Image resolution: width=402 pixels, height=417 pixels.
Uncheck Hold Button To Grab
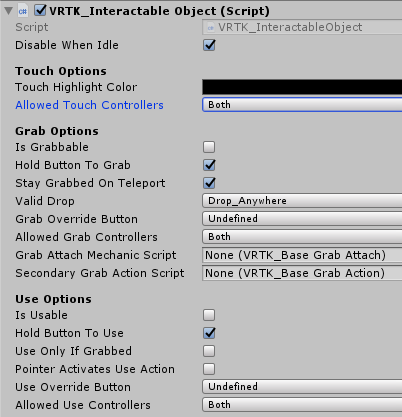pos(209,165)
